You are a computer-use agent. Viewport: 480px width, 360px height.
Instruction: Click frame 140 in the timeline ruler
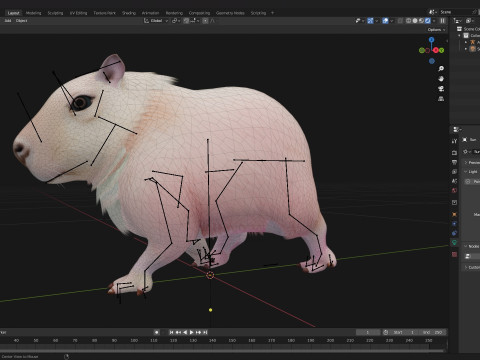point(212,340)
